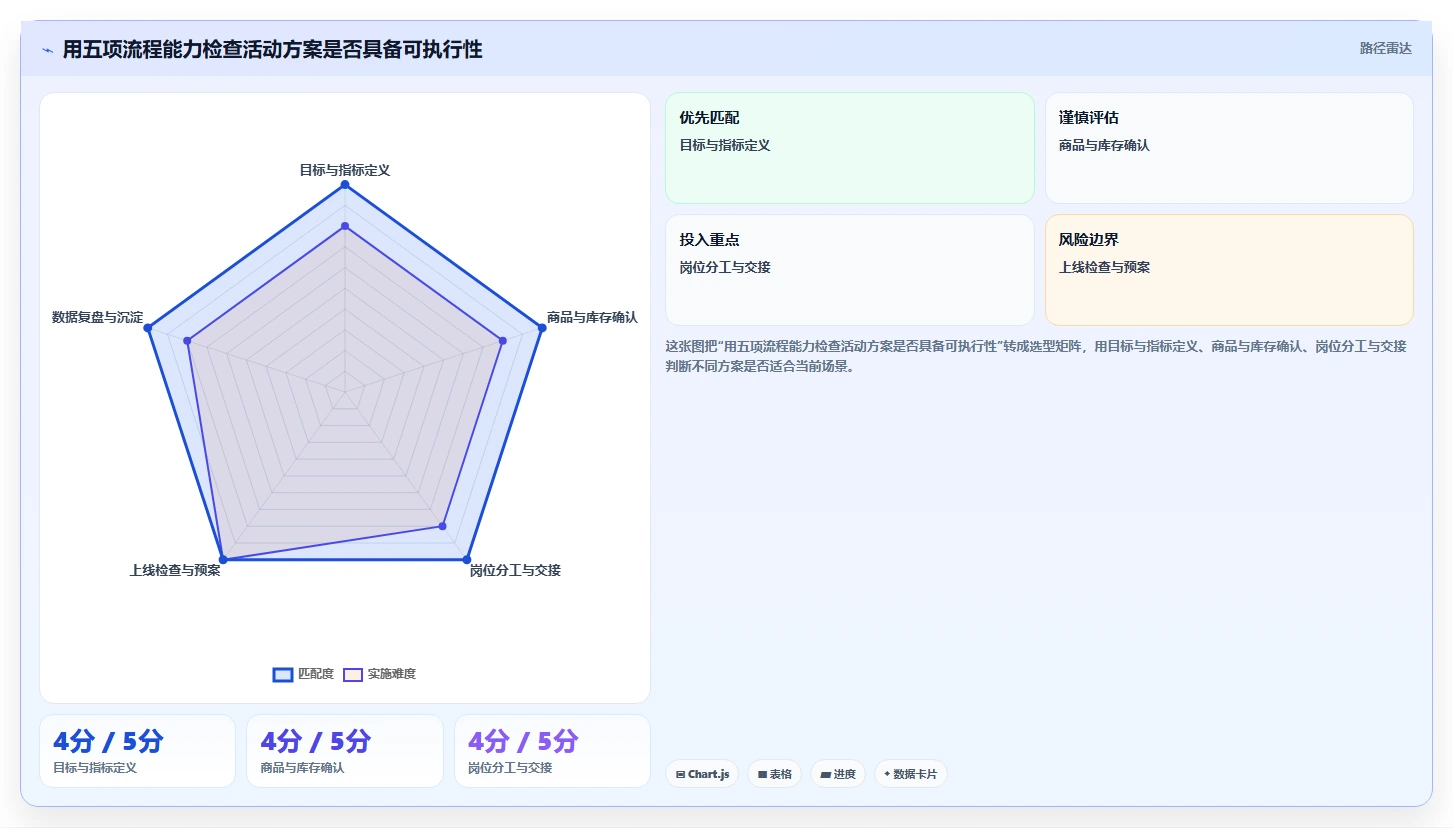Click radar axis label 商品与库存确认
Viewport: 1453px width, 828px height.
click(x=592, y=317)
